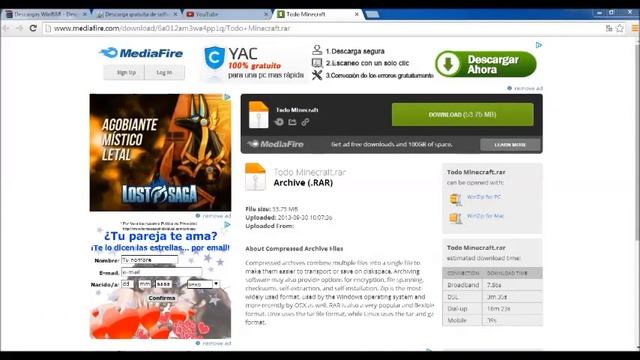640x360 pixels.
Task: Click the dd day field in ad
Action: pos(127,284)
